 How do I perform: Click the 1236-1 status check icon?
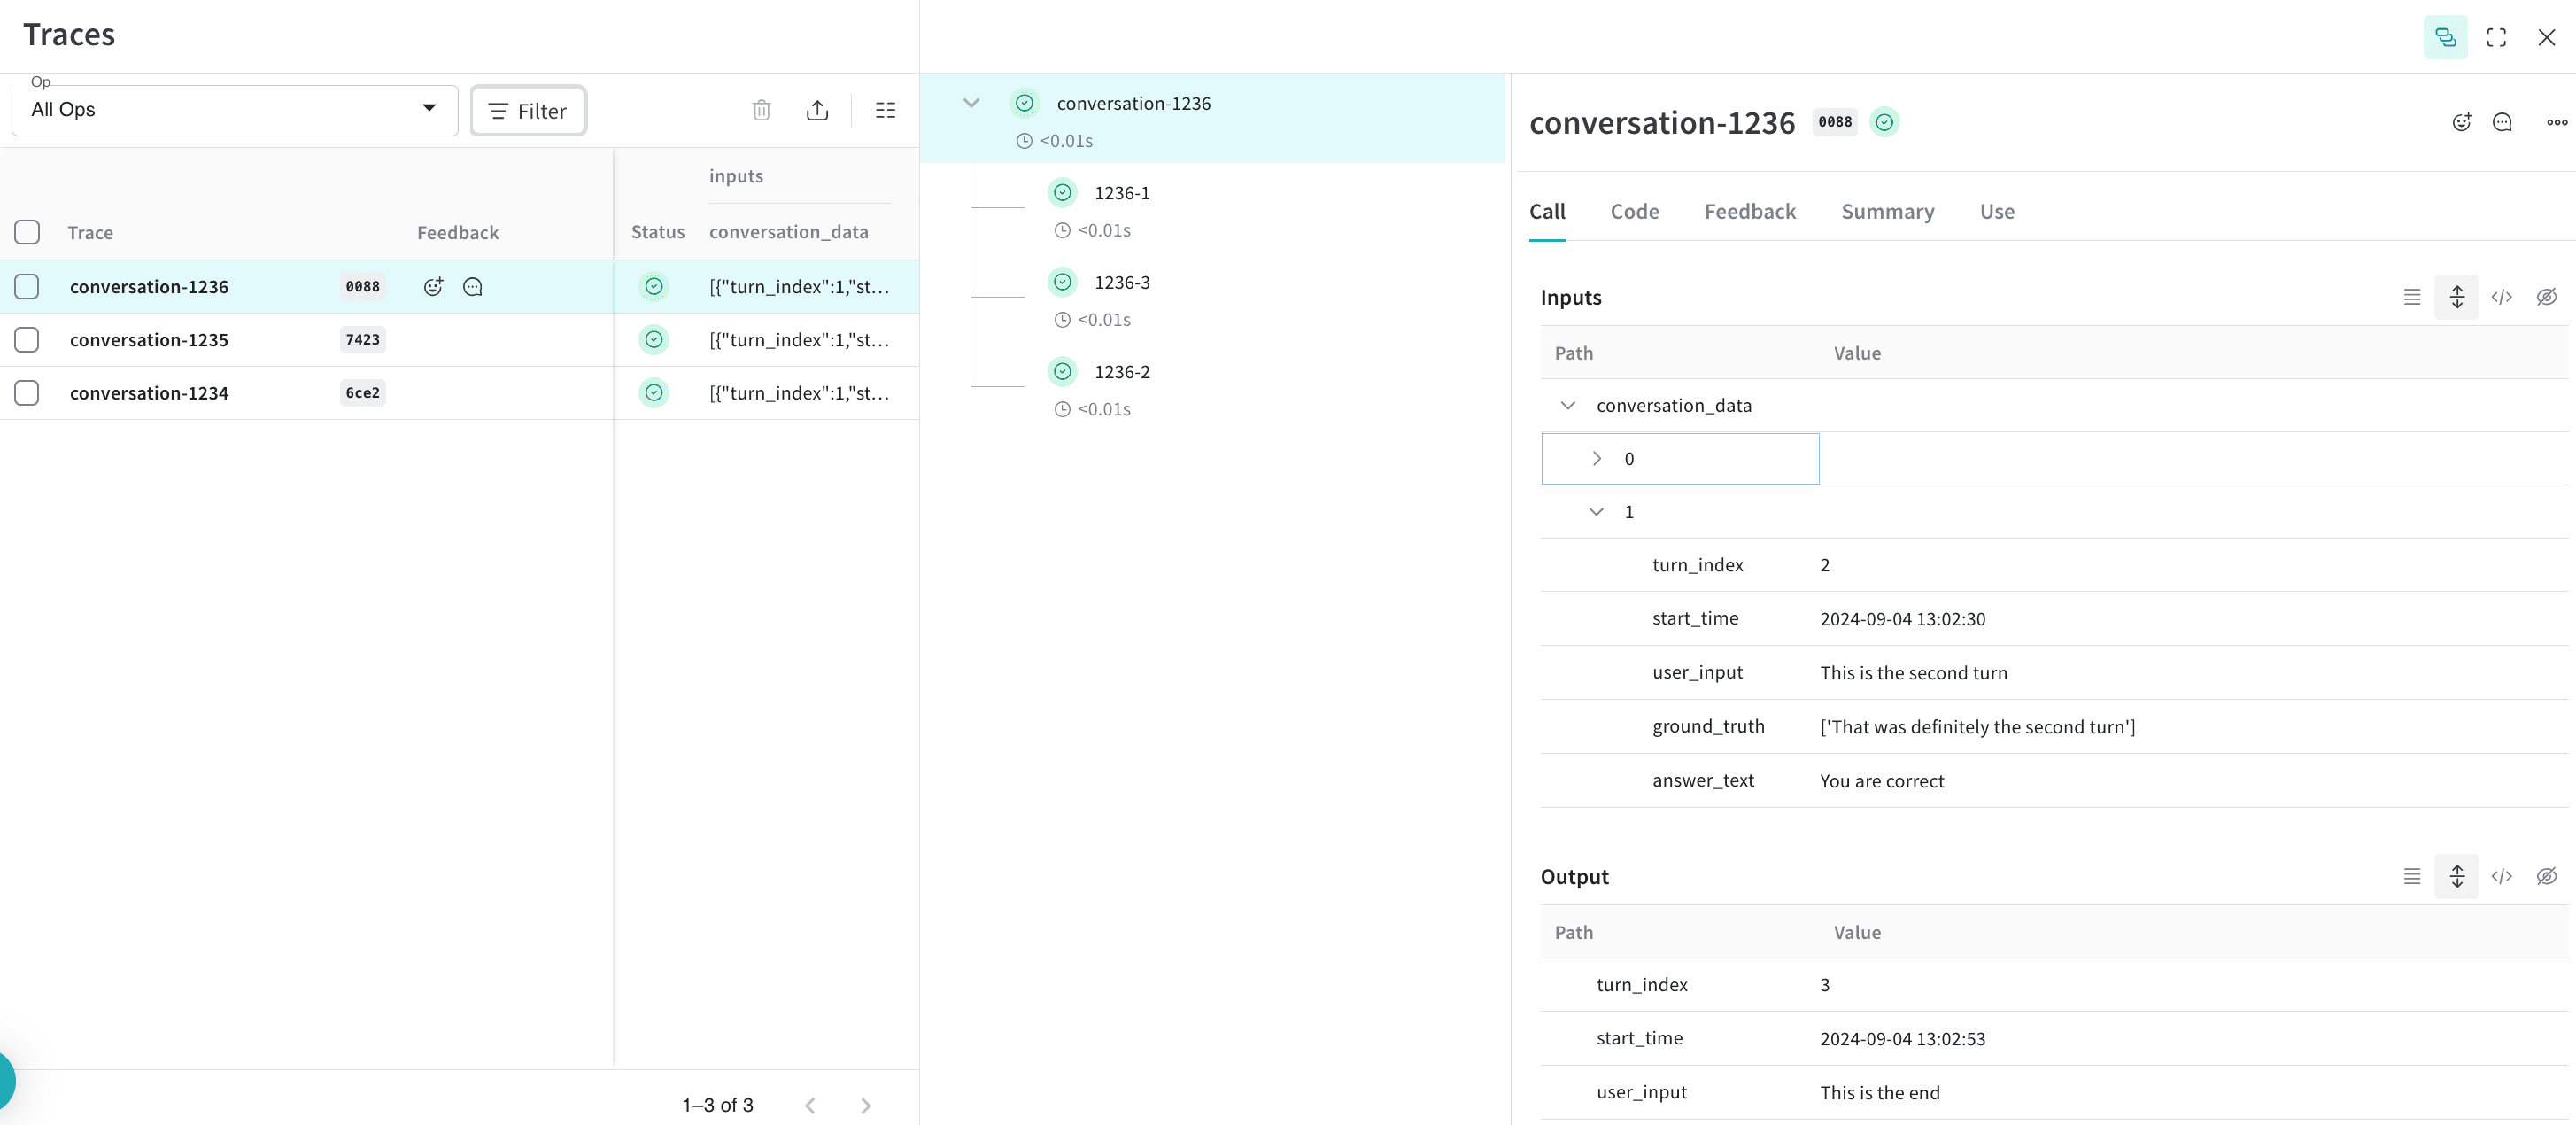(x=1062, y=193)
